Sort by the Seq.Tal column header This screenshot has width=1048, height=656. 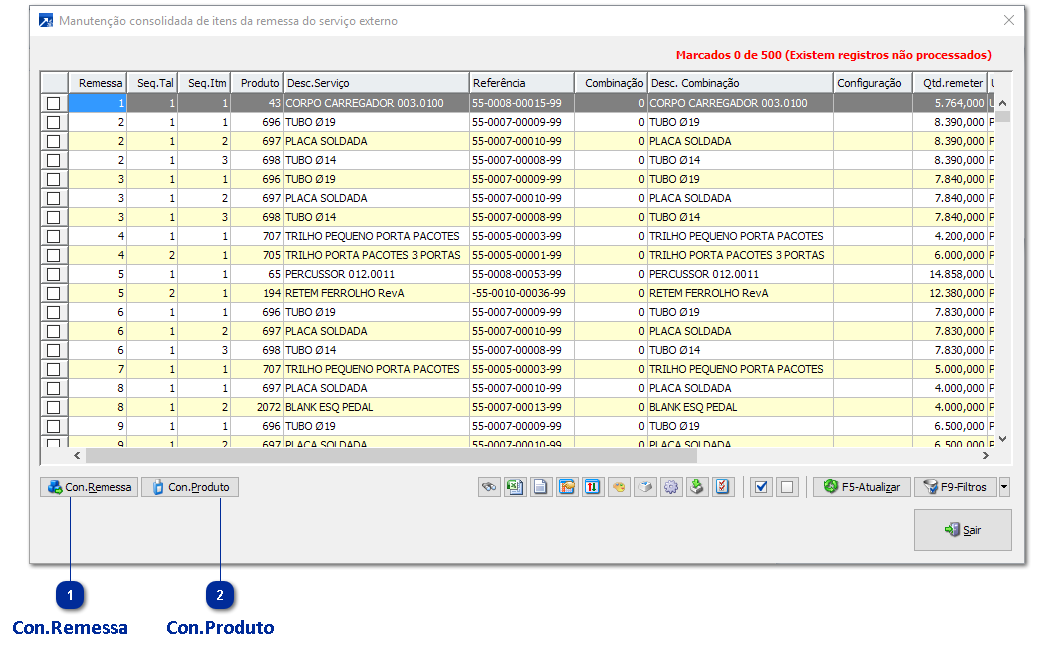click(x=152, y=83)
